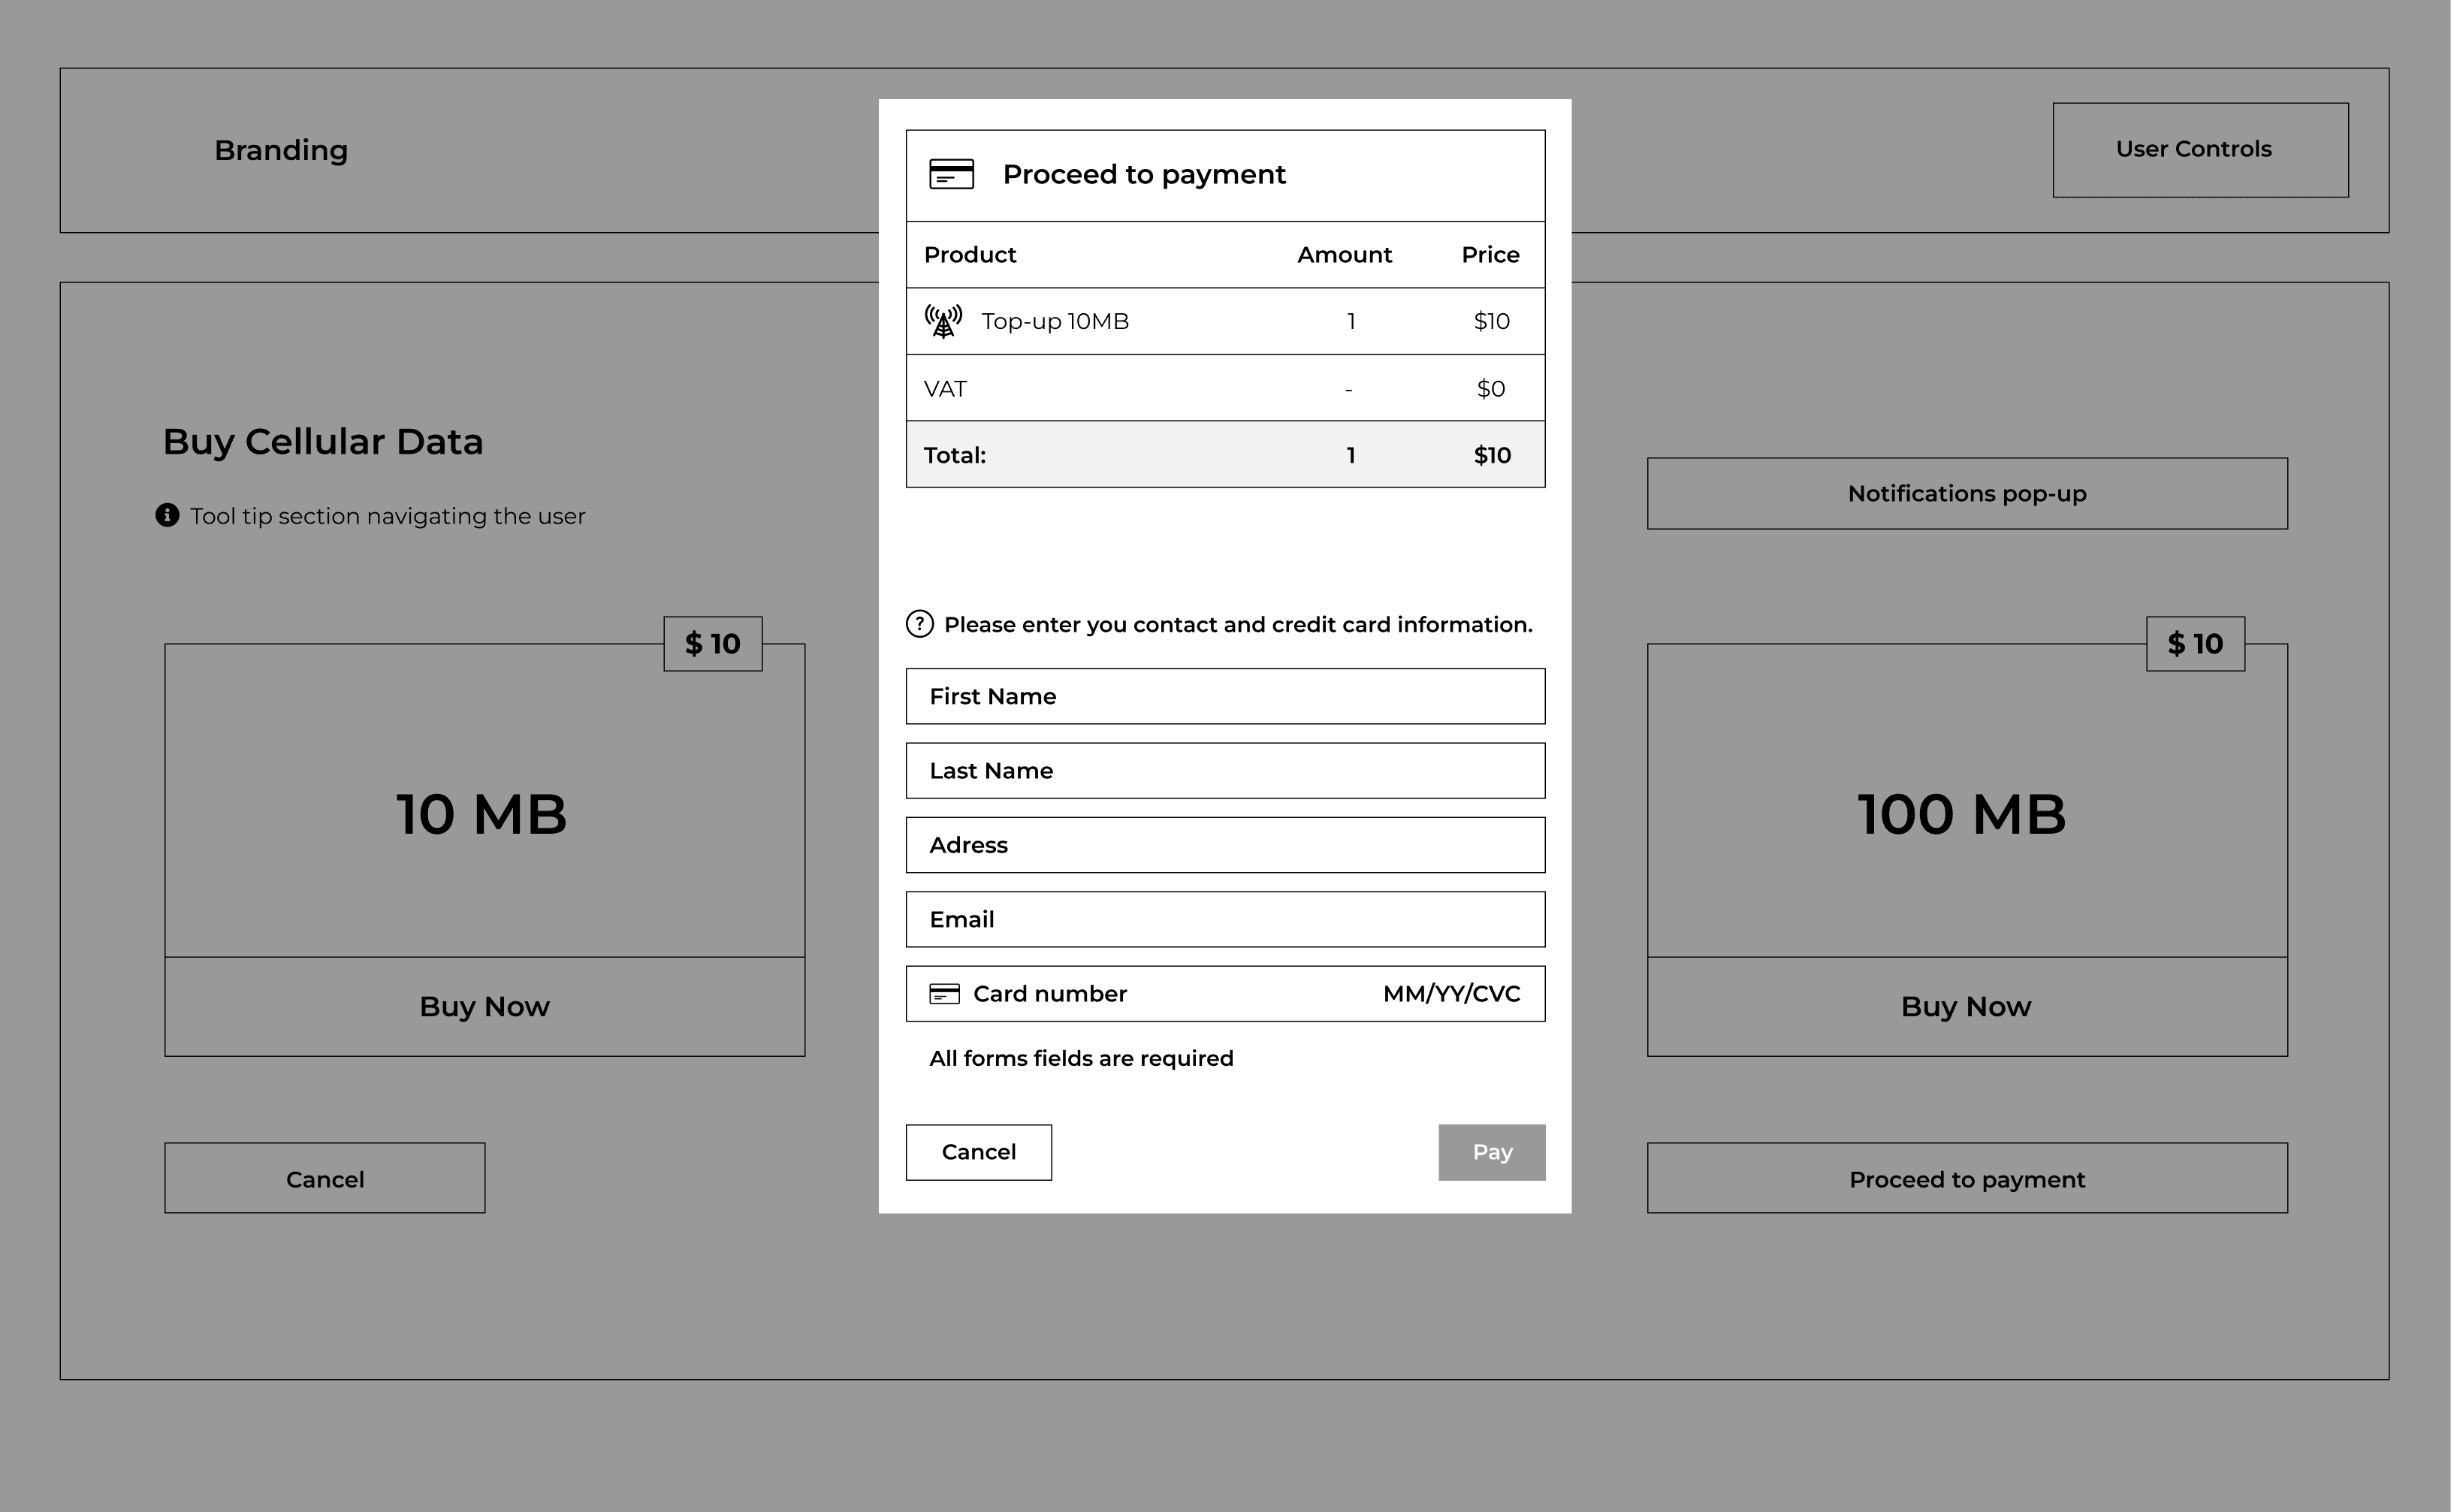Click the Branding area

[281, 150]
